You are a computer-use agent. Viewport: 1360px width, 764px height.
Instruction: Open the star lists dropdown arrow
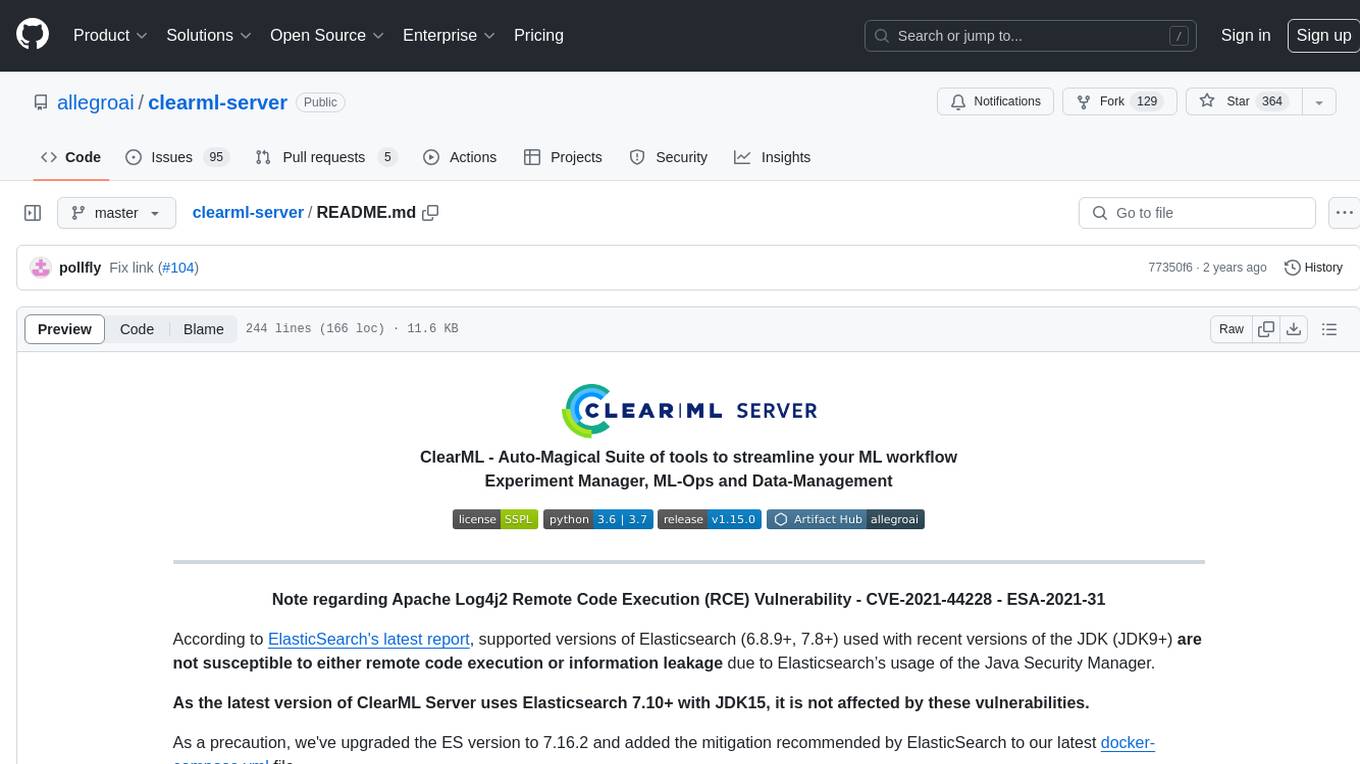tap(1319, 102)
